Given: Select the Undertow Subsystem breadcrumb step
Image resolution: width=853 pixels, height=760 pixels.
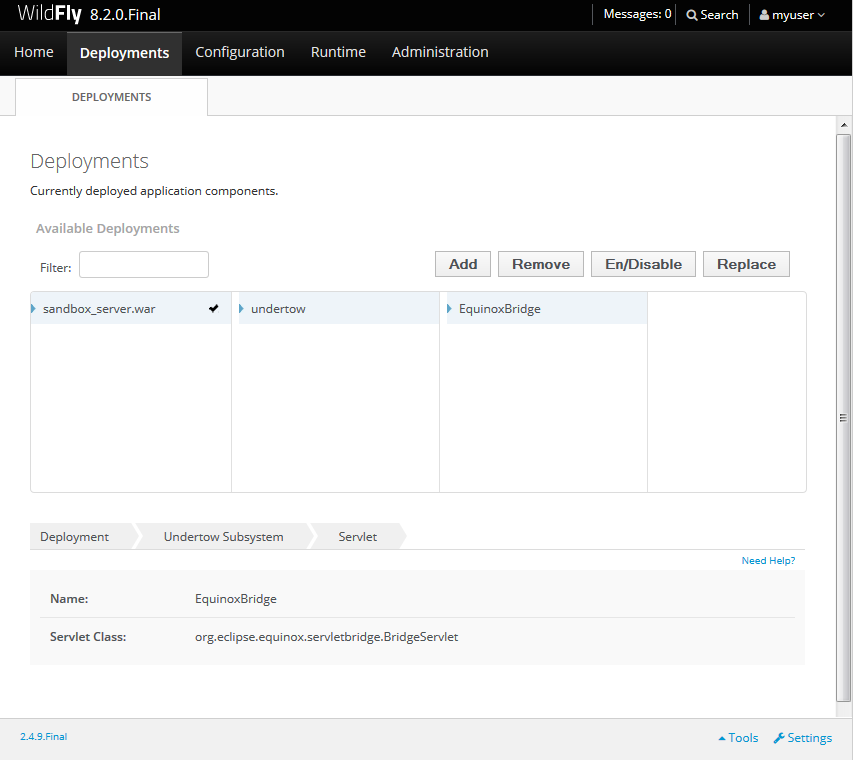Looking at the screenshot, I should pos(224,536).
